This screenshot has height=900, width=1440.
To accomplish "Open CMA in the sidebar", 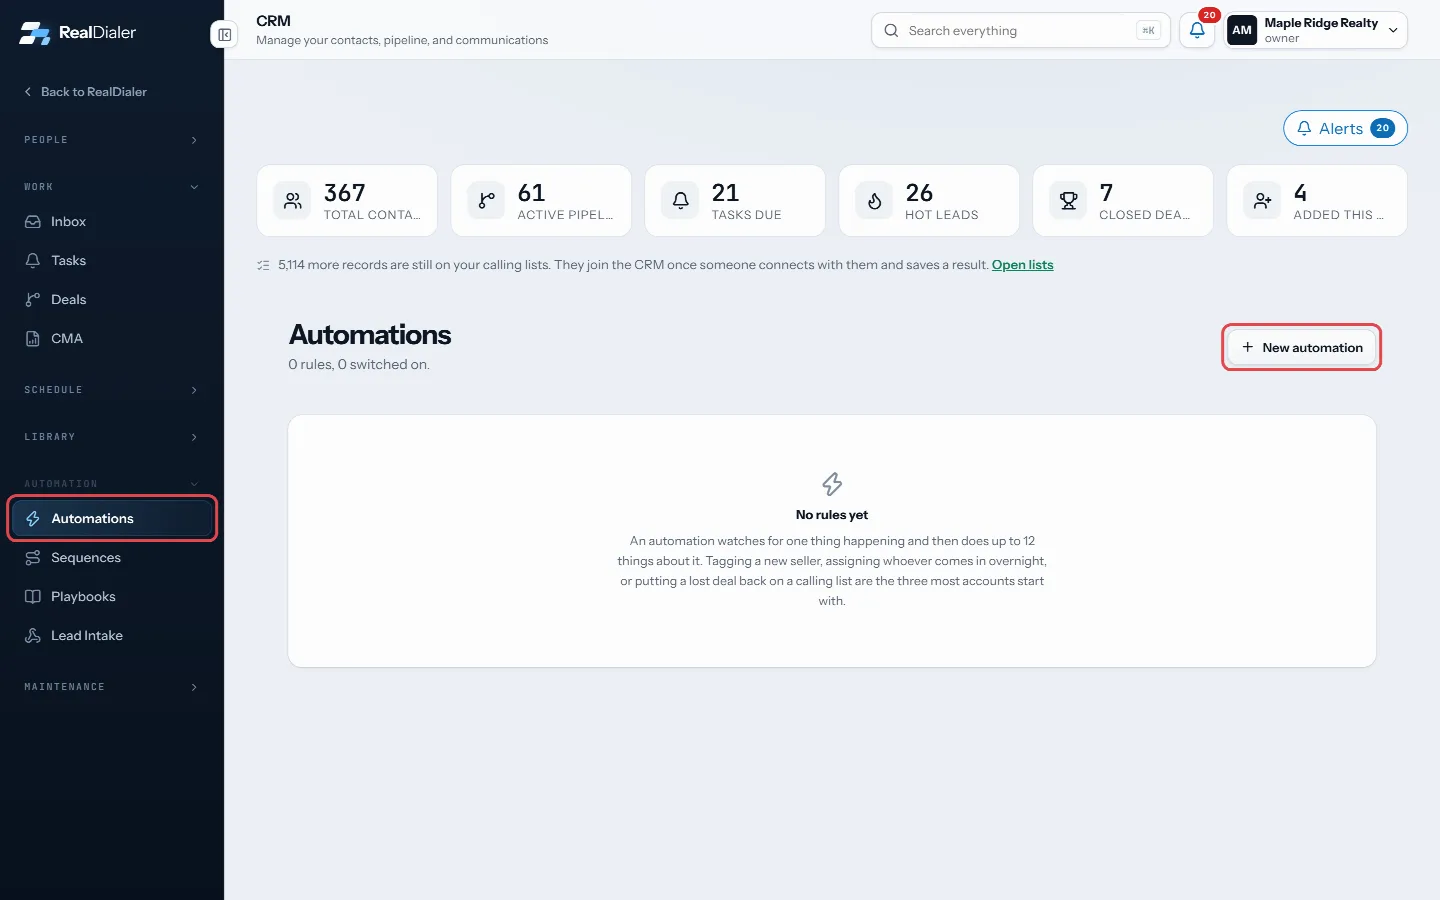I will 112,339.
